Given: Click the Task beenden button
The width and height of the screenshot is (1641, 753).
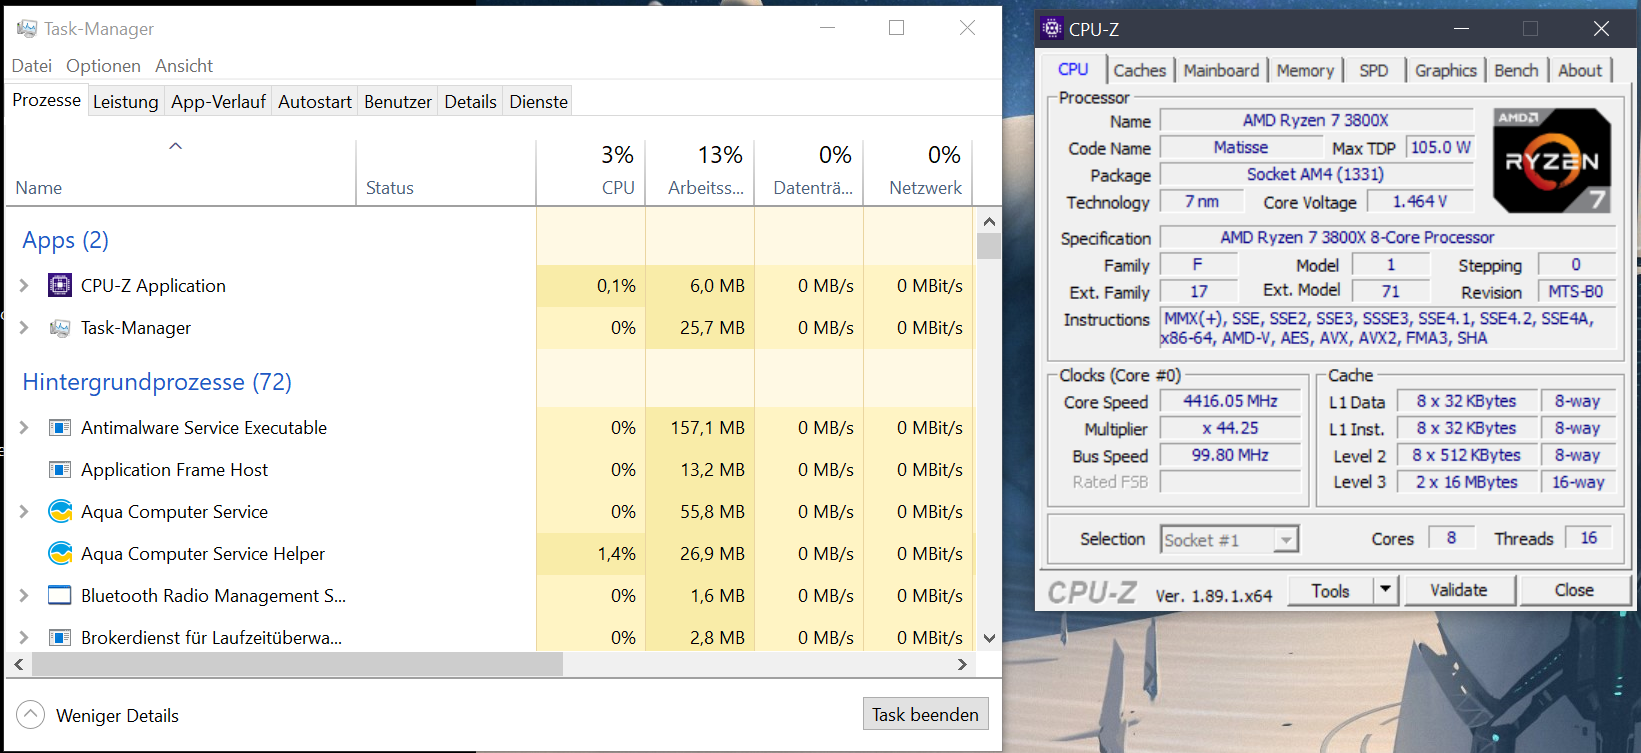Looking at the screenshot, I should 925,715.
